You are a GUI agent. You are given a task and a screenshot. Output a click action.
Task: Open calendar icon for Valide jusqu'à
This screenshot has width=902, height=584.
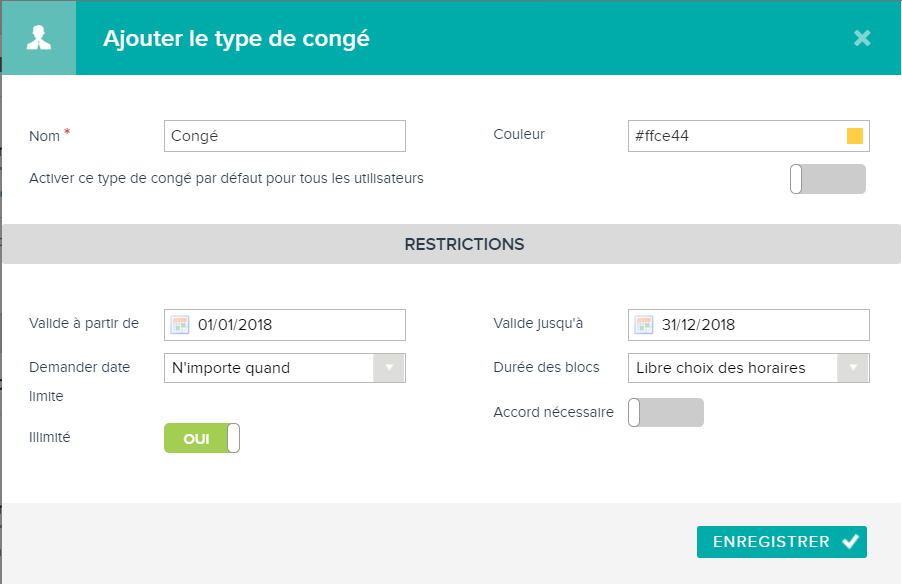point(644,325)
